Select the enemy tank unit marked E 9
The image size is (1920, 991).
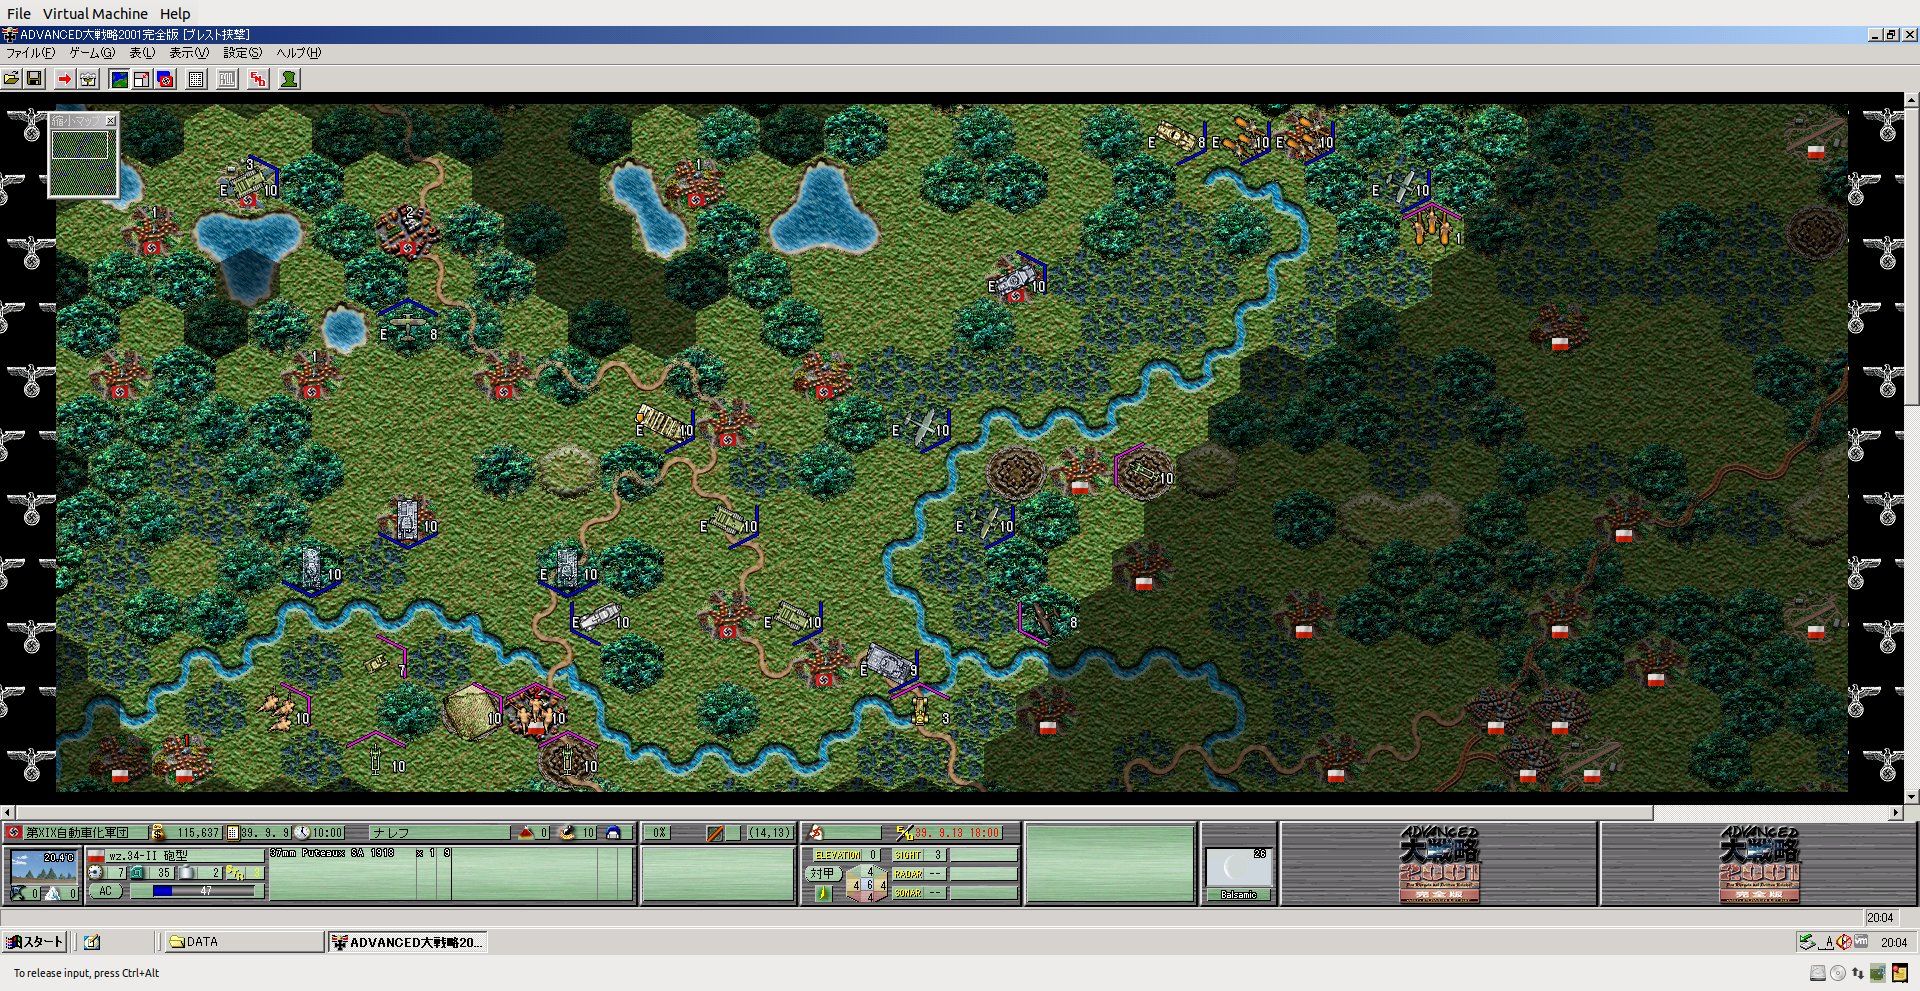(888, 664)
